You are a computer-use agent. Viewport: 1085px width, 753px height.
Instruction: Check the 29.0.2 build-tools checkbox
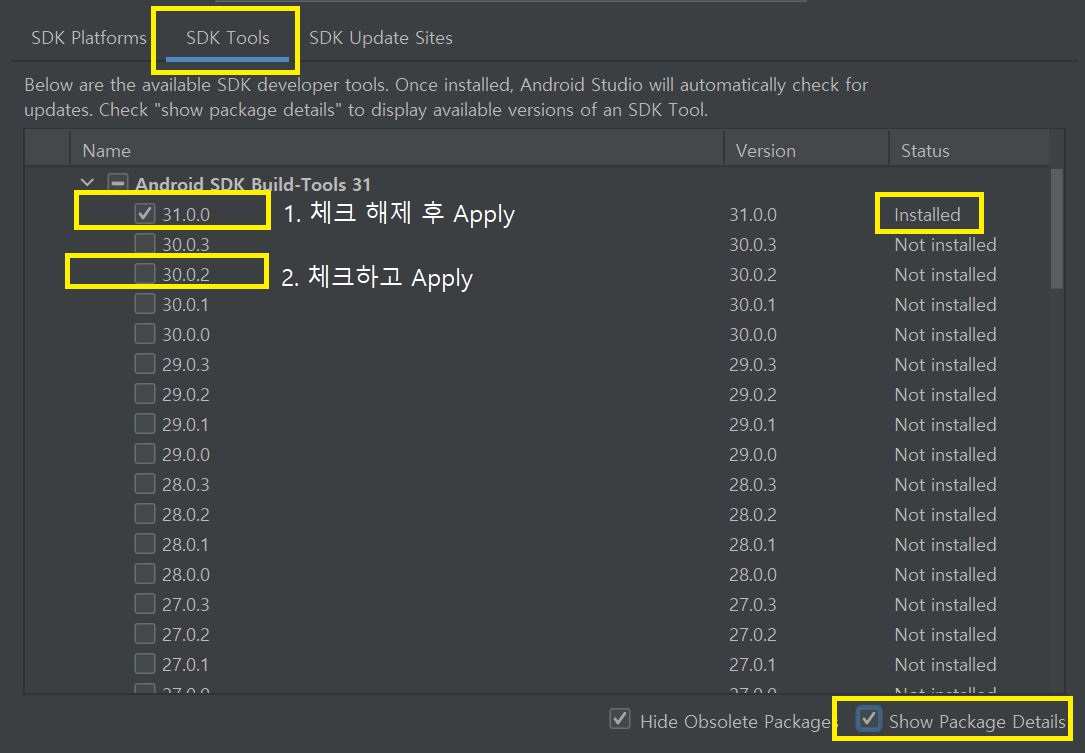(x=145, y=393)
